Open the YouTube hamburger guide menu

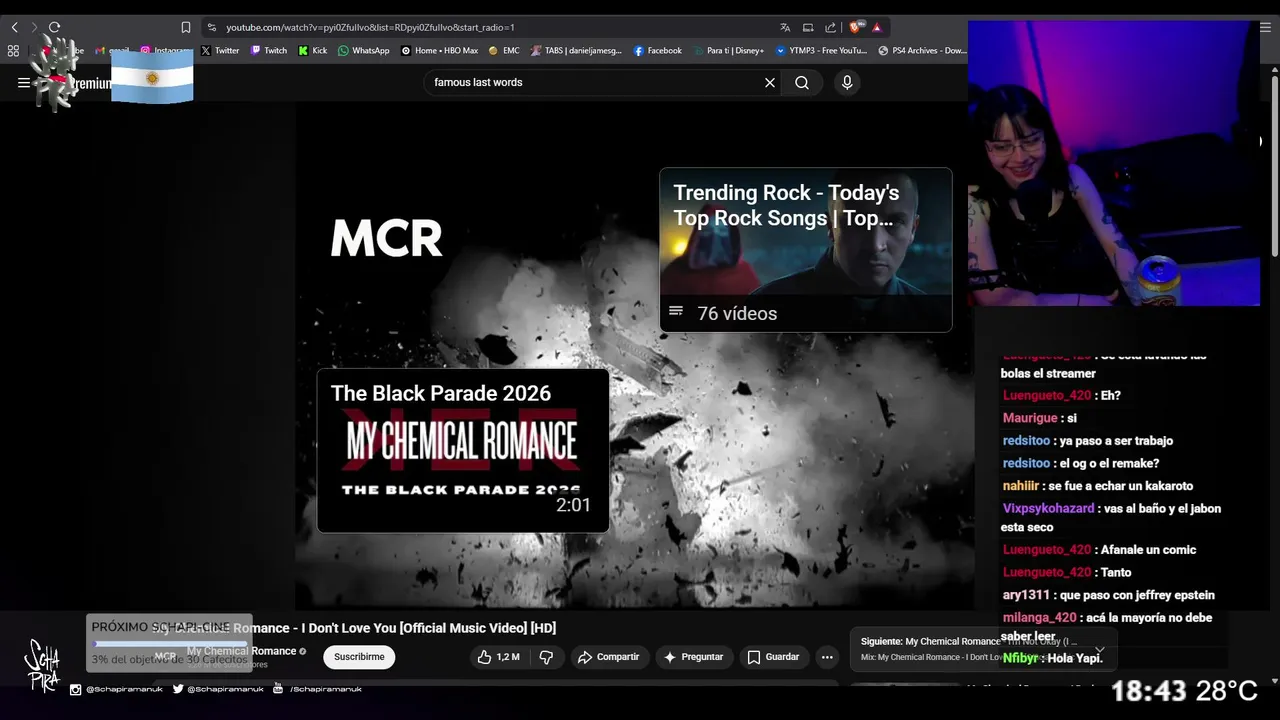pos(23,83)
